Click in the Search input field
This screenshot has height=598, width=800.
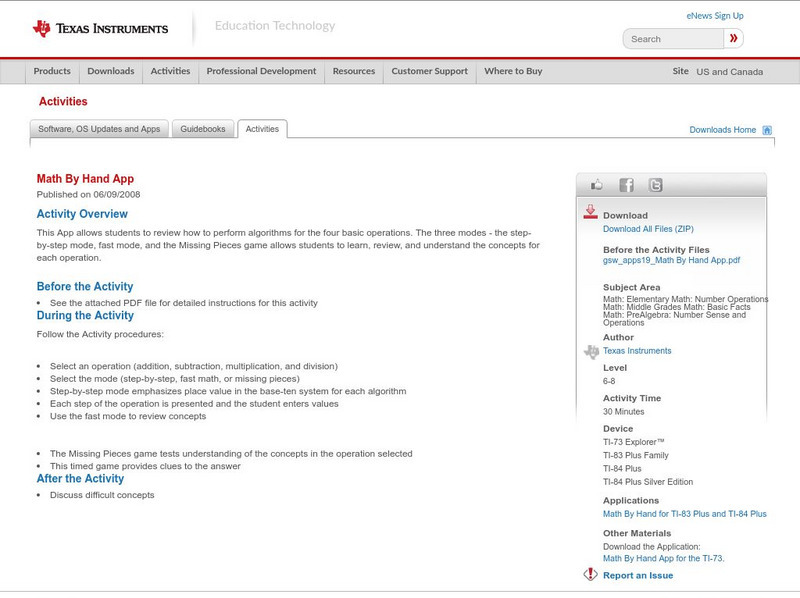tap(674, 39)
